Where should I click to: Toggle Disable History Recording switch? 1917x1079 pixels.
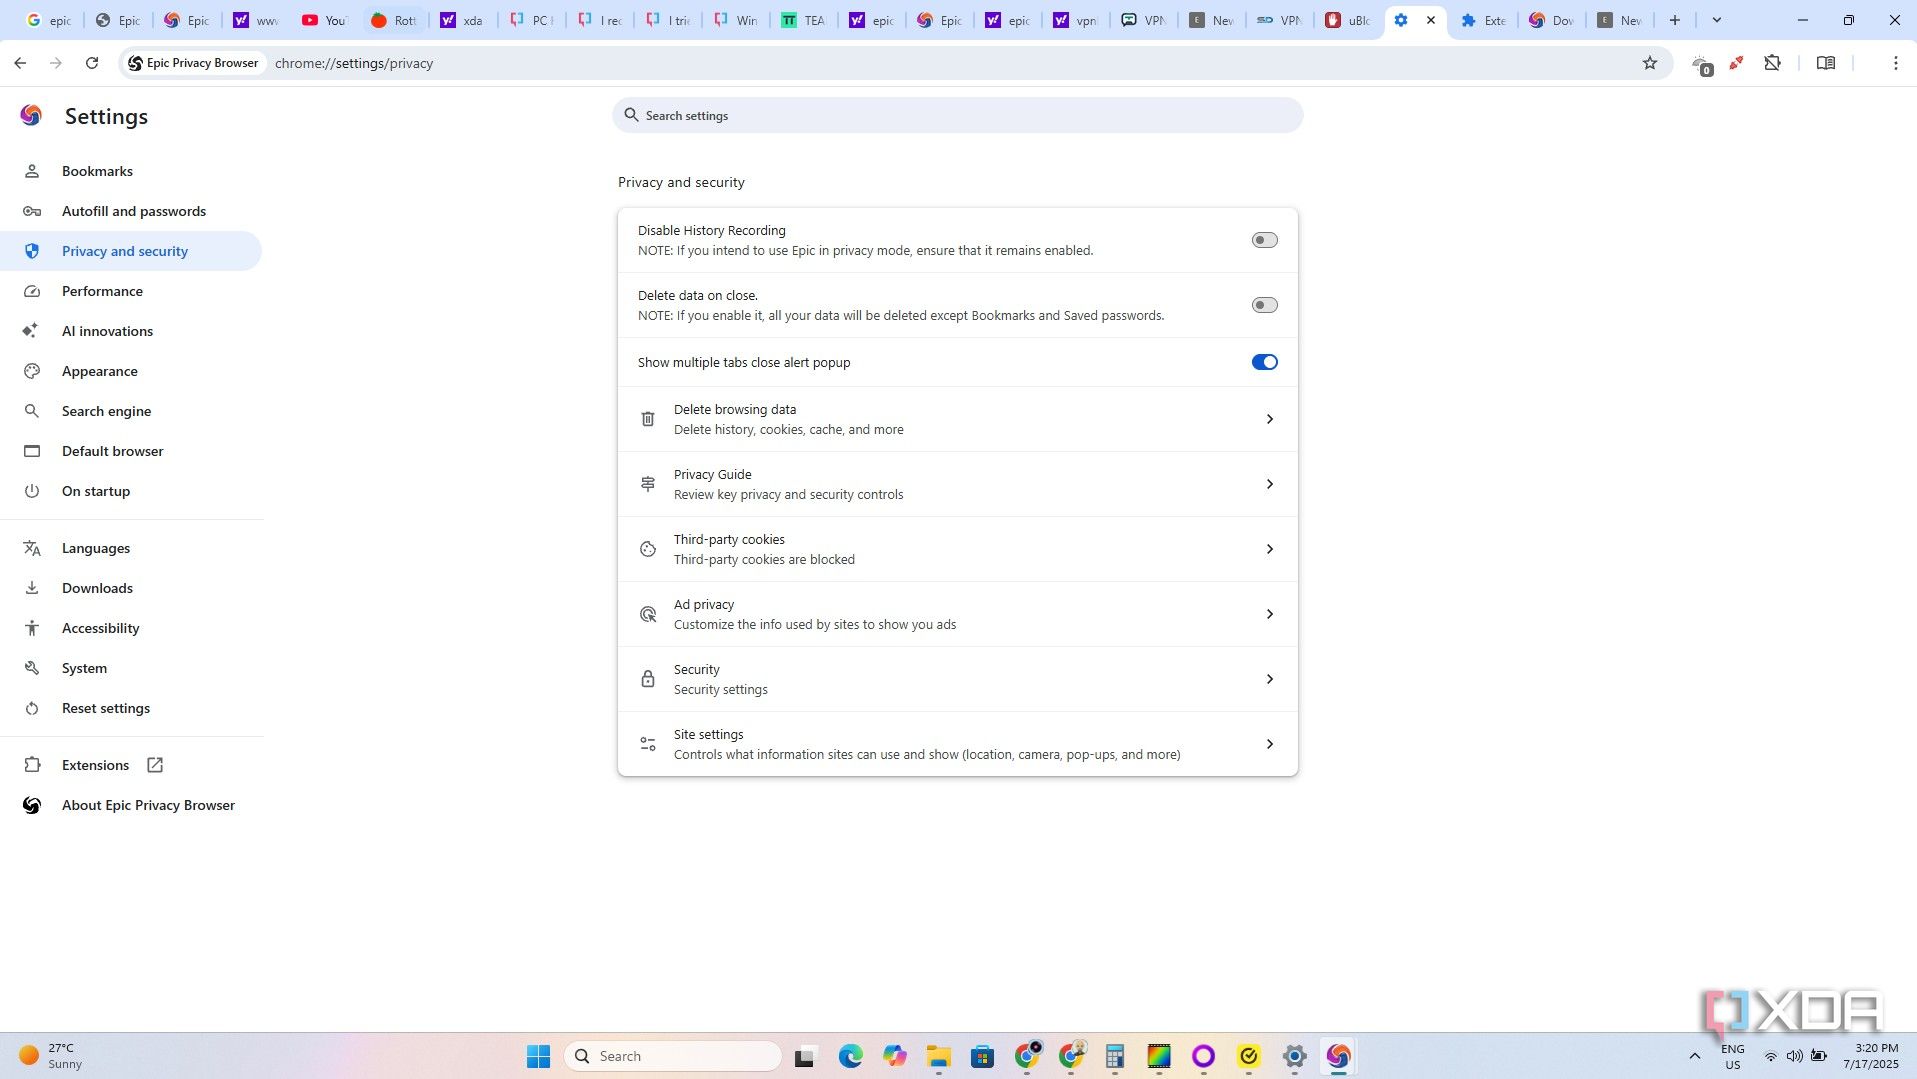coord(1264,240)
